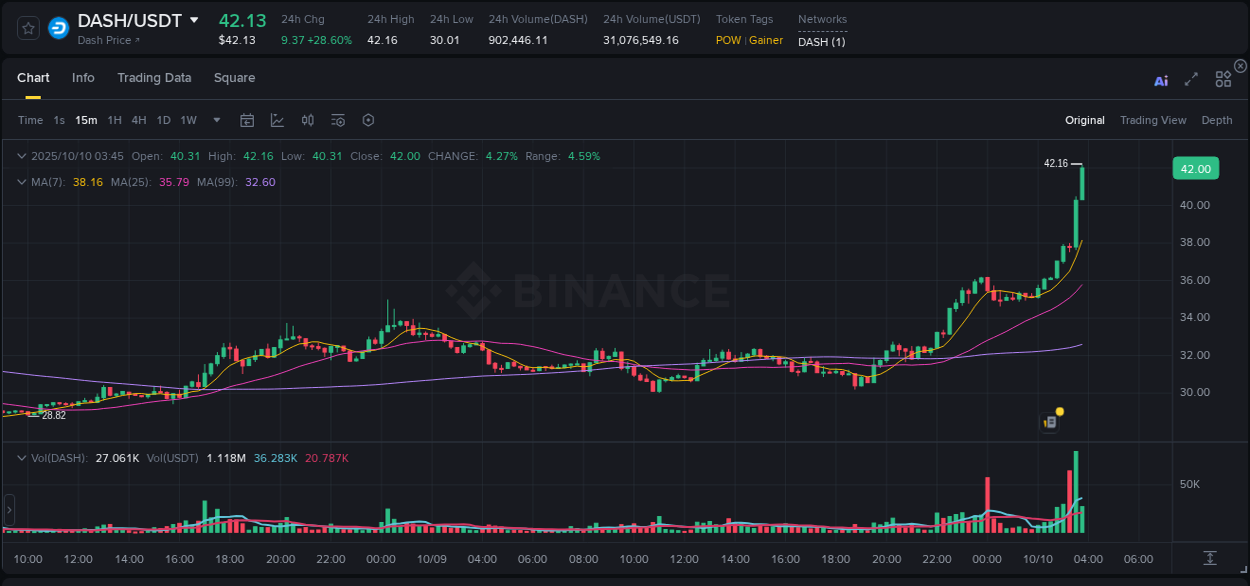This screenshot has width=1250, height=586.
Task: Open the panel layout grid icon
Action: 1223,79
